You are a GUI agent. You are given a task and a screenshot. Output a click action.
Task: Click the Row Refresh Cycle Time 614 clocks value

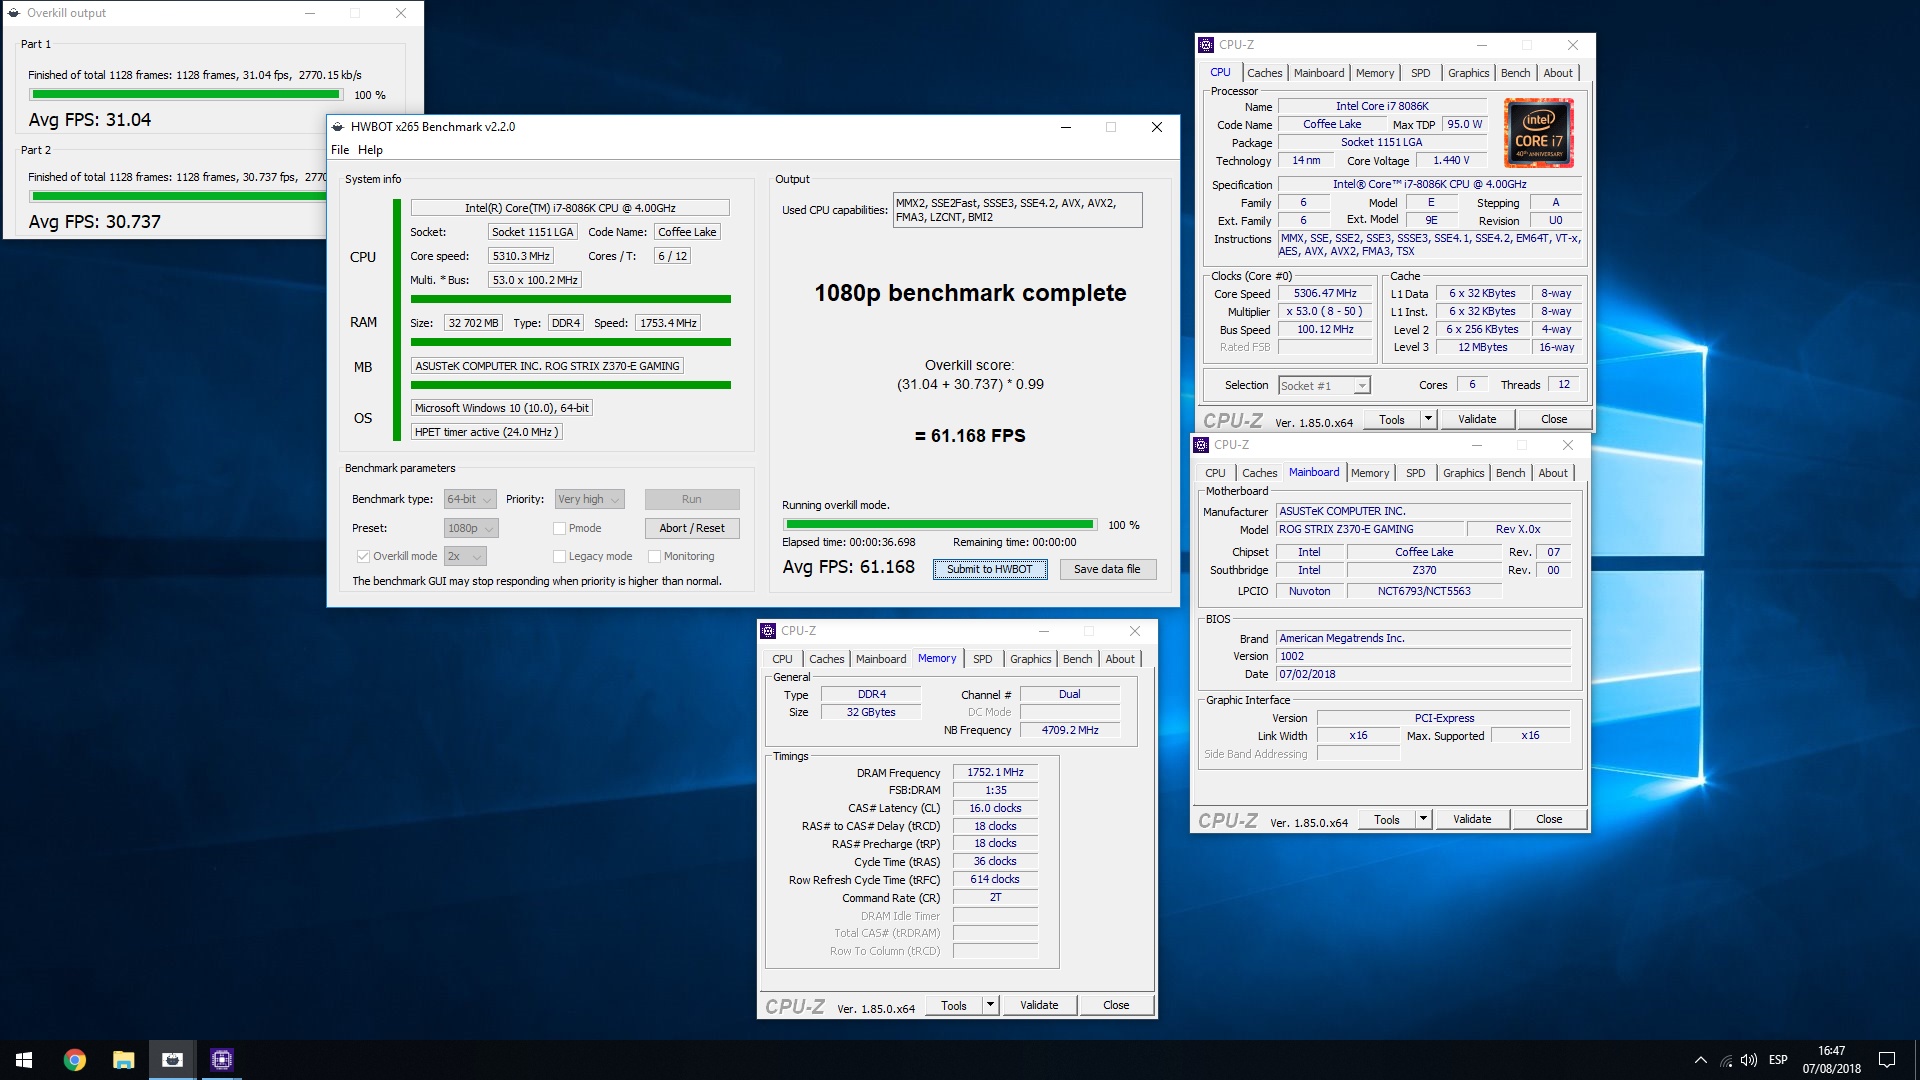point(996,879)
